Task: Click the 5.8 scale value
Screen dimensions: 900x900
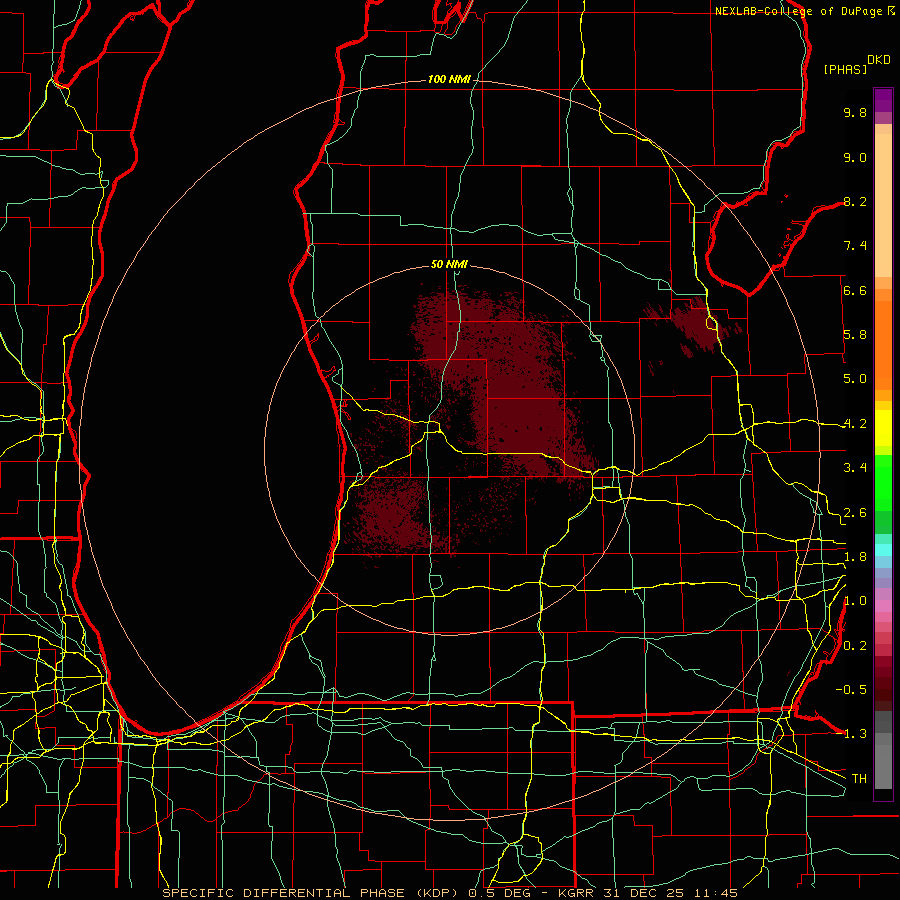Action: point(855,335)
